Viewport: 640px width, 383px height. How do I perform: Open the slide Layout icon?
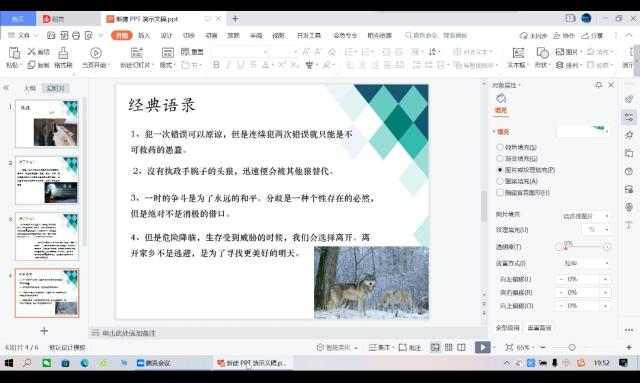click(x=168, y=53)
